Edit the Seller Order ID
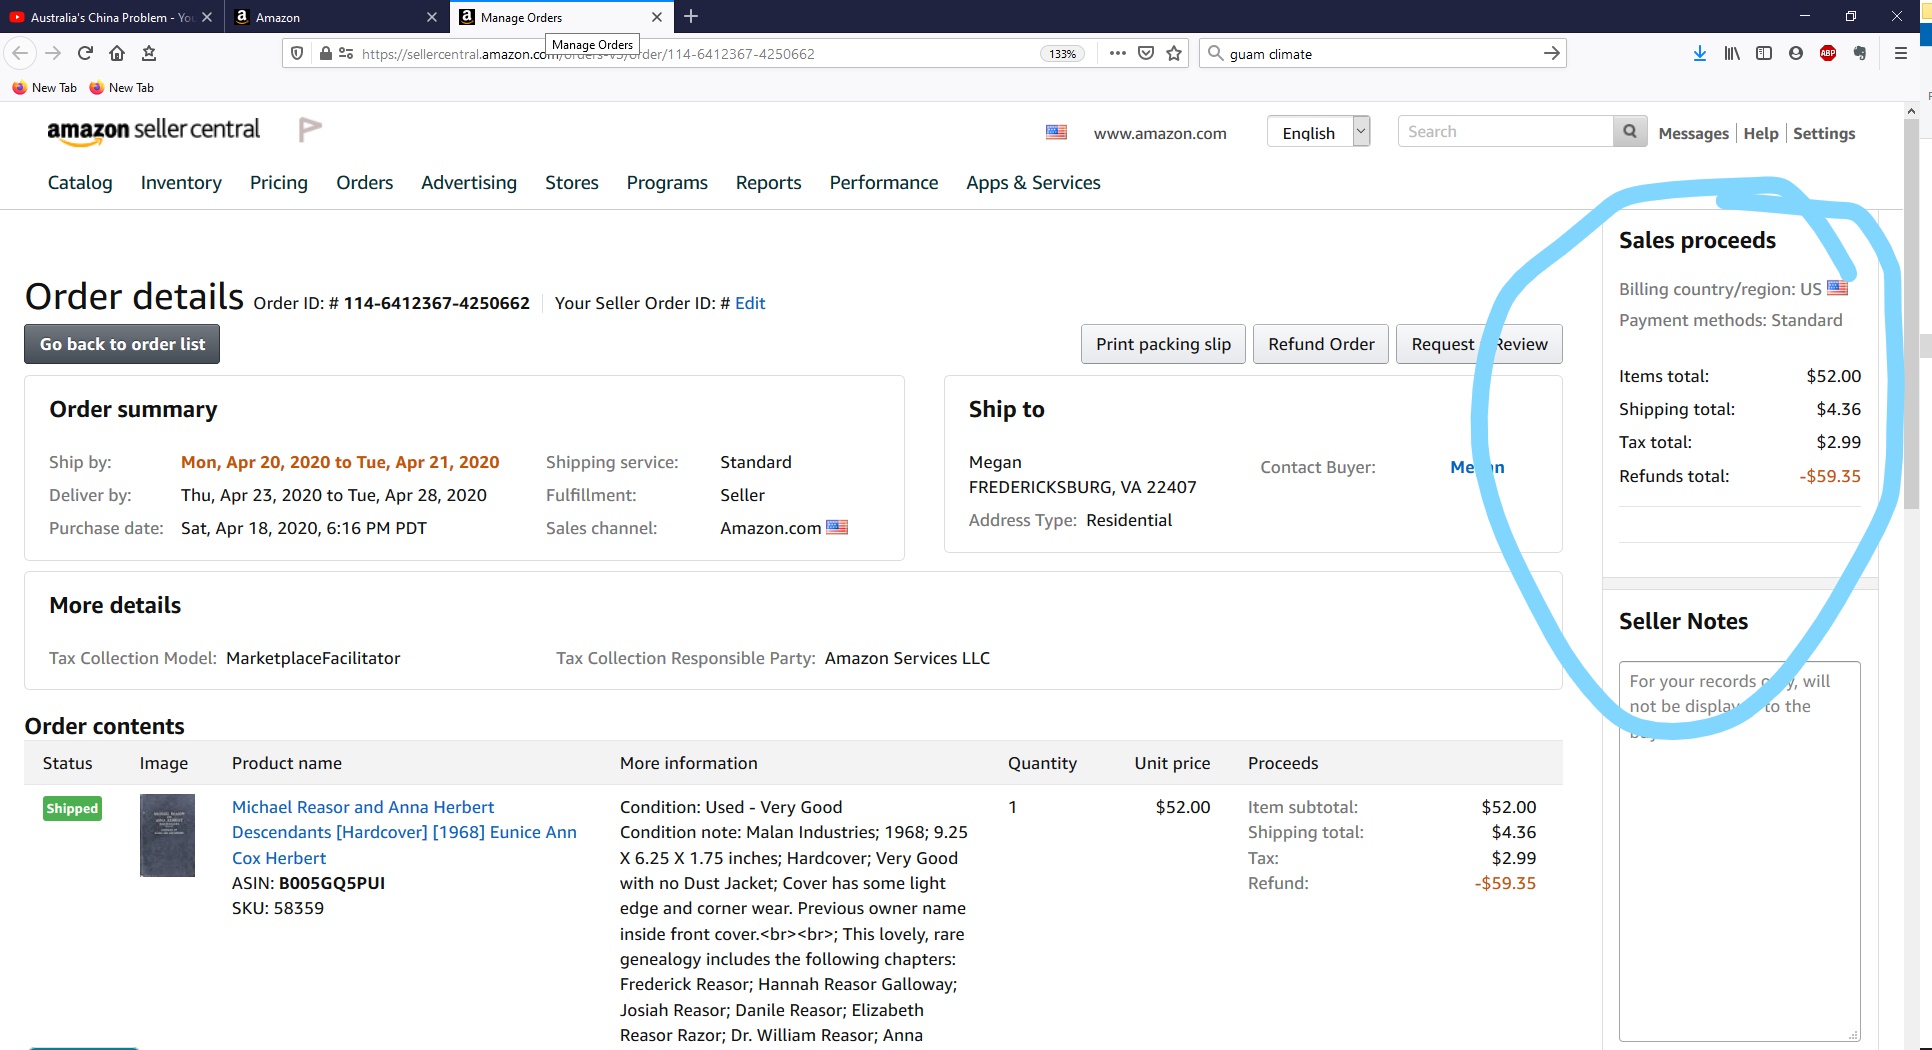Screen dimensions: 1932x1050 (750, 303)
